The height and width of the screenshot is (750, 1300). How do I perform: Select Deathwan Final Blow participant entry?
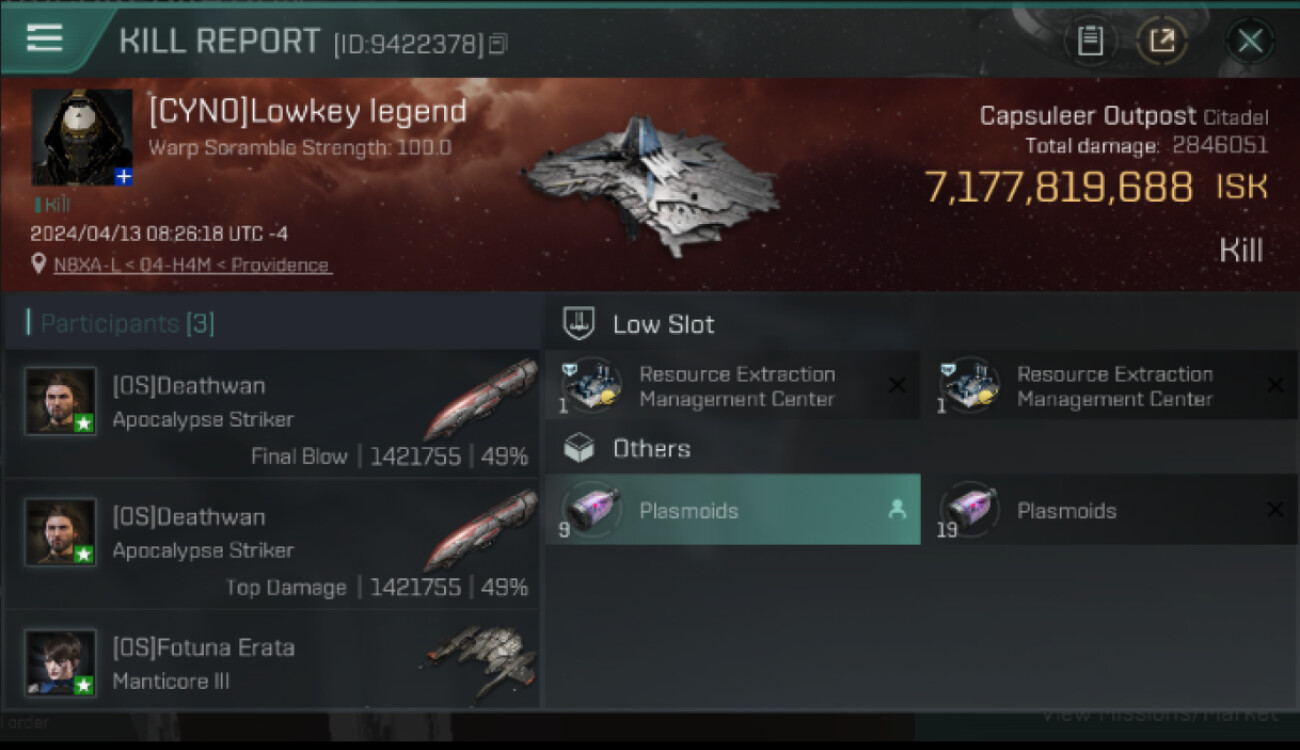(x=272, y=413)
